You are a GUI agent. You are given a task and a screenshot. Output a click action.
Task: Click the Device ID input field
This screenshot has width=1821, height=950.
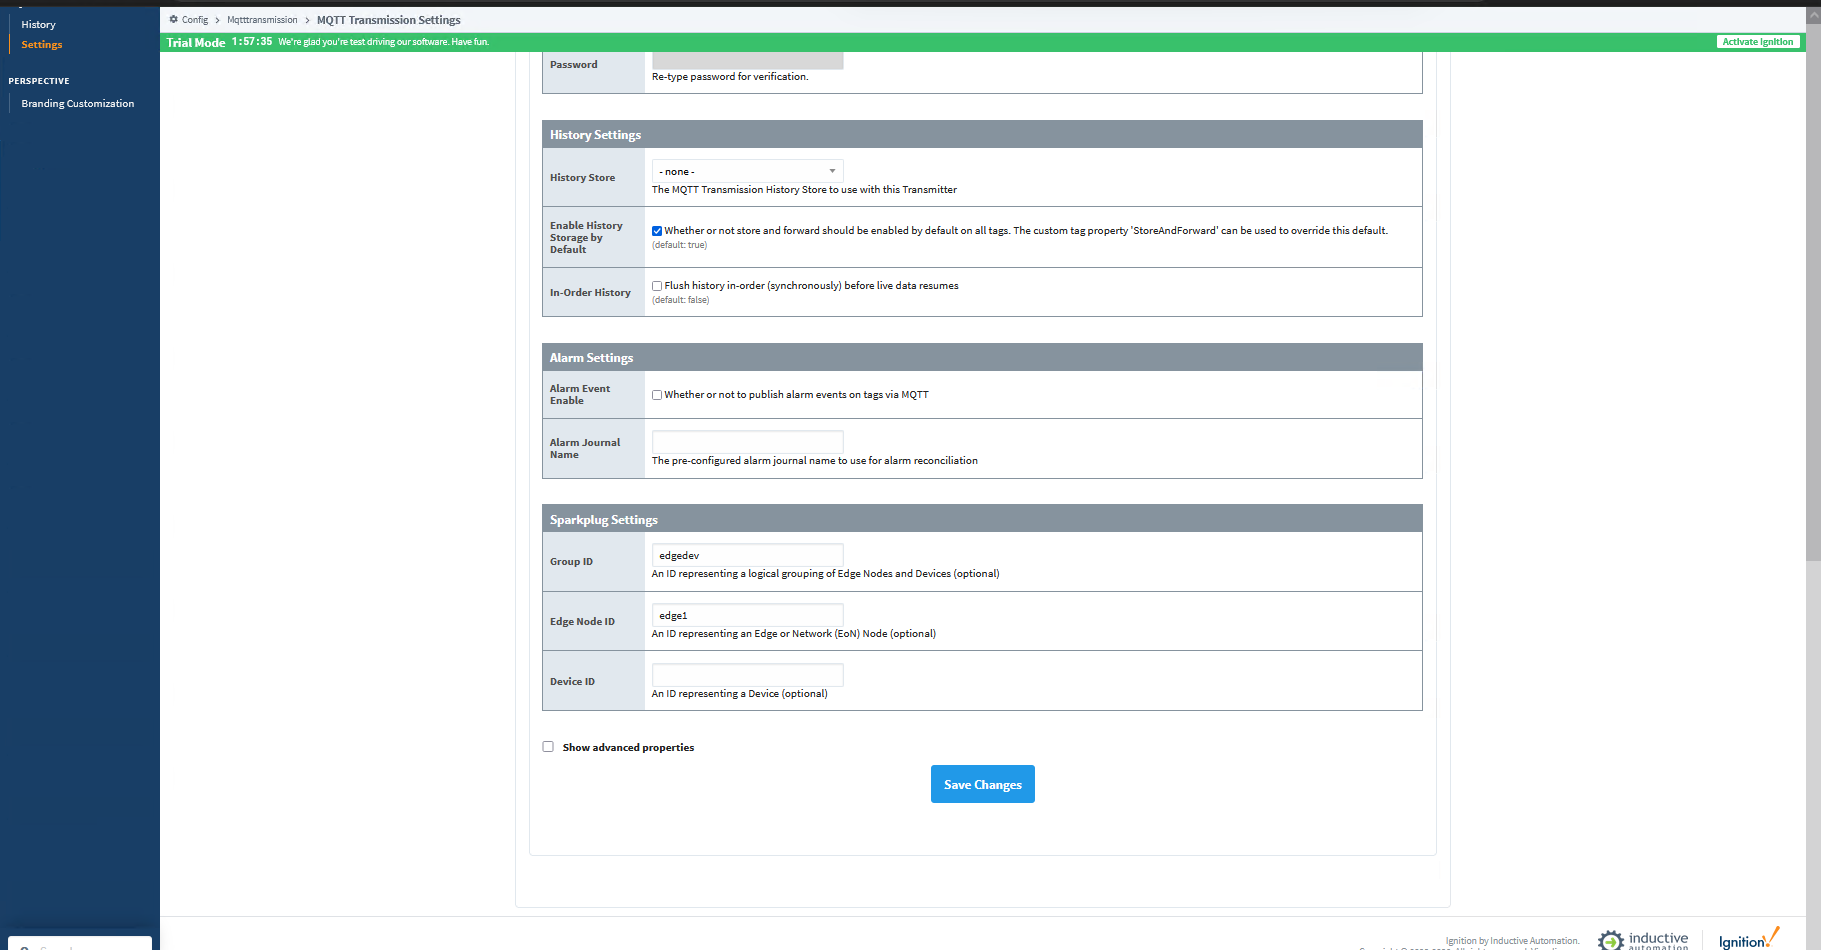point(747,675)
